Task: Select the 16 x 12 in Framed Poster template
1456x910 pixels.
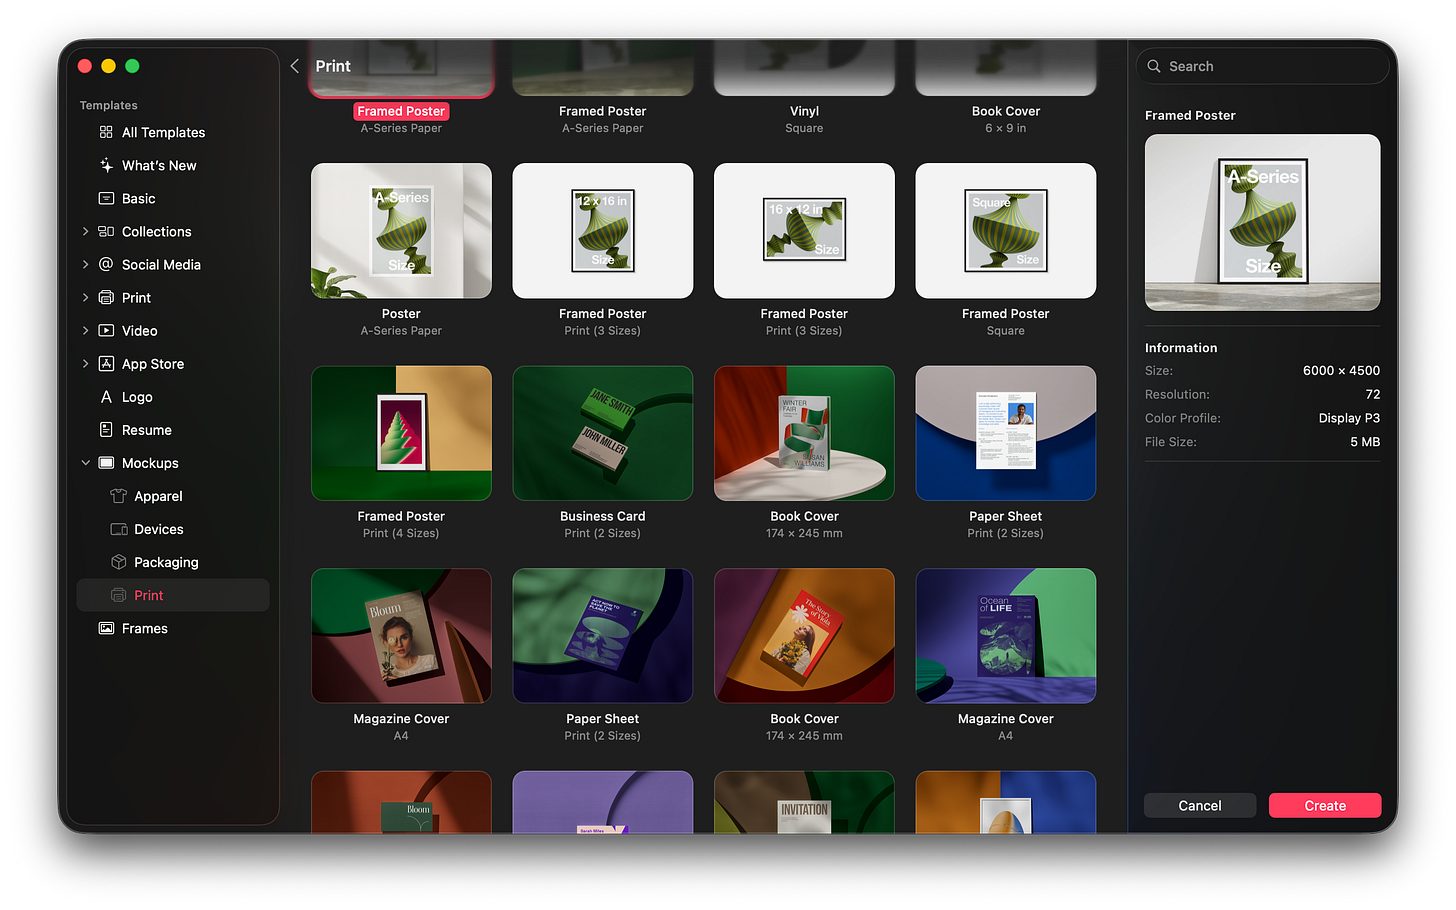Action: coord(804,231)
